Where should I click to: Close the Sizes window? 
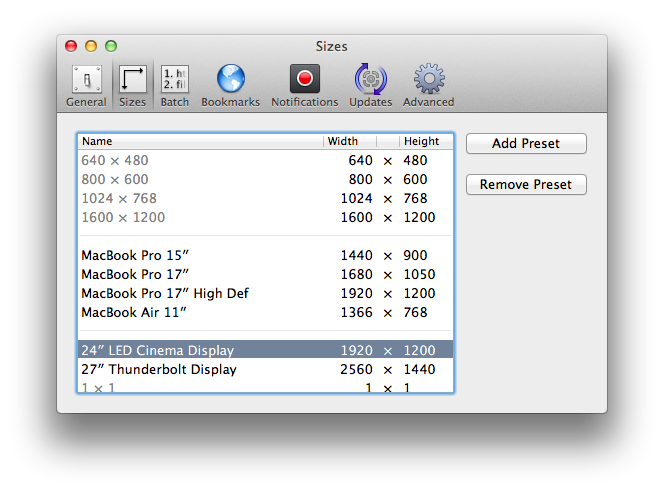[x=71, y=46]
